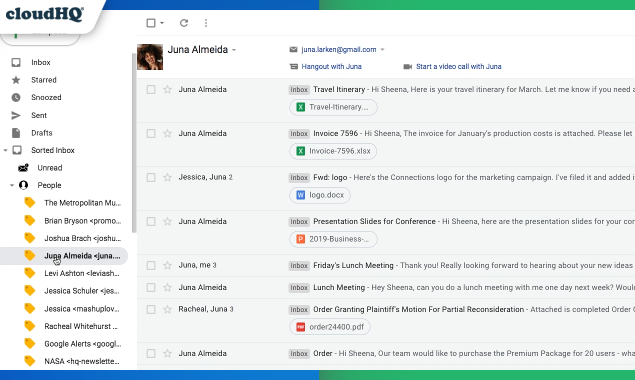Open the logo.docx attachment chip
The image size is (635, 380).
[320, 195]
